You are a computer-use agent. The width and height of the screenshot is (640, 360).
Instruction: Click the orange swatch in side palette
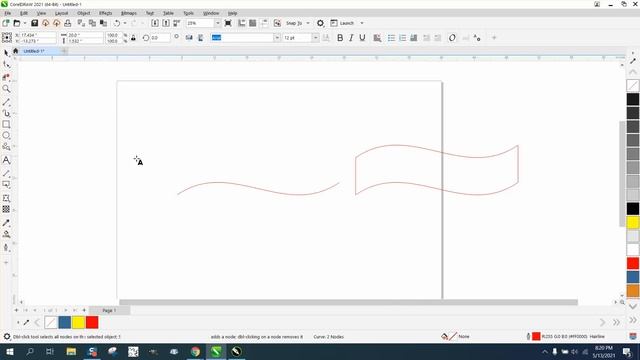(633, 291)
